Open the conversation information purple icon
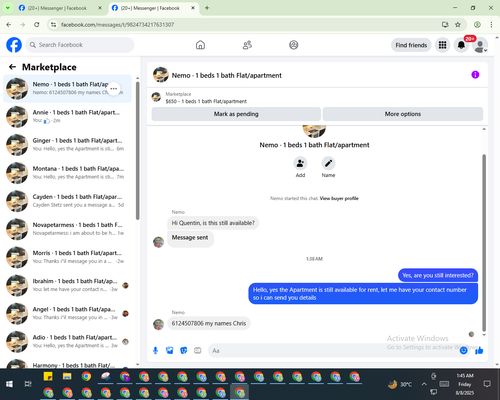Viewport: 500px width, 400px height. [x=475, y=75]
